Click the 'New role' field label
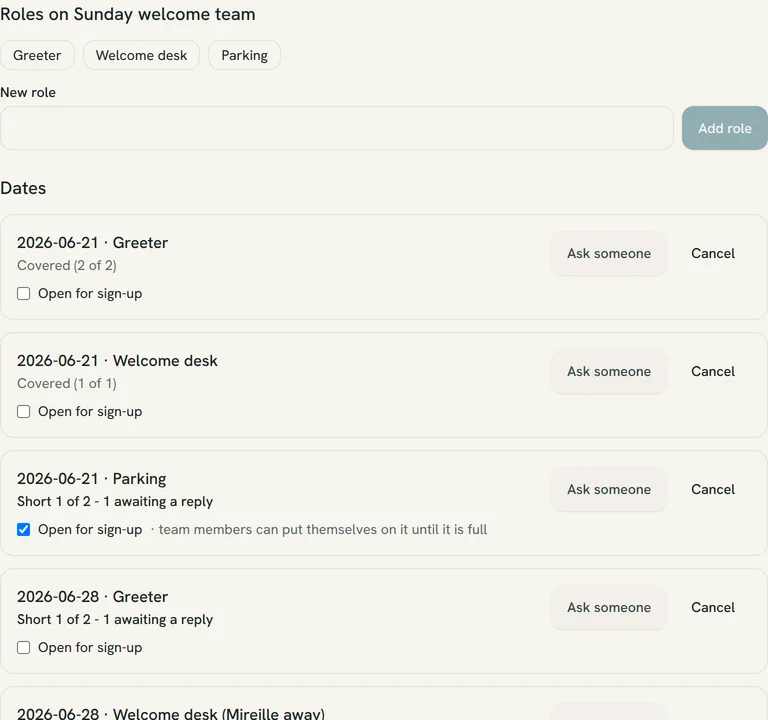 pos(28,93)
